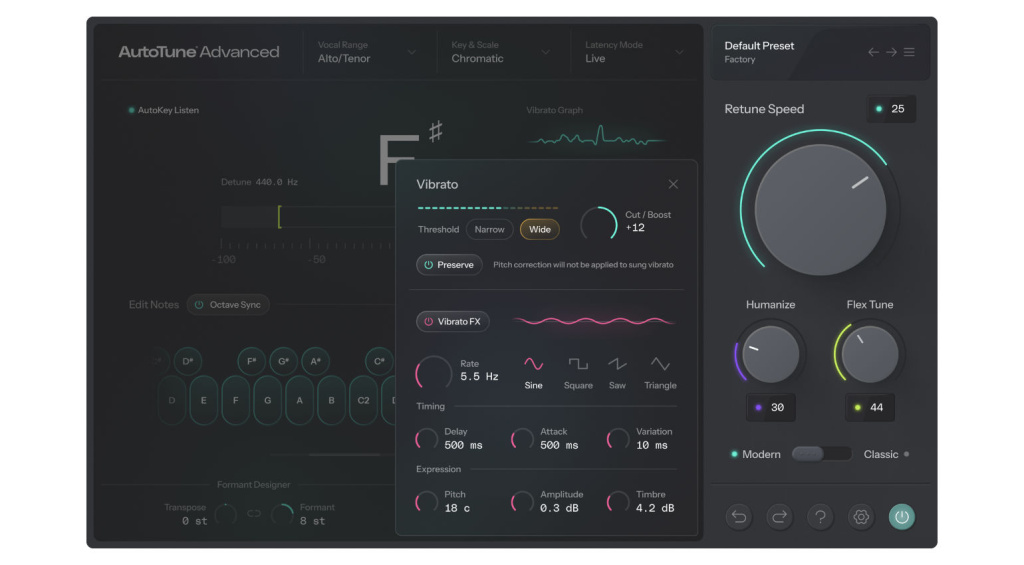This screenshot has width=1024, height=565.
Task: Select Wide threshold option
Action: (x=539, y=229)
